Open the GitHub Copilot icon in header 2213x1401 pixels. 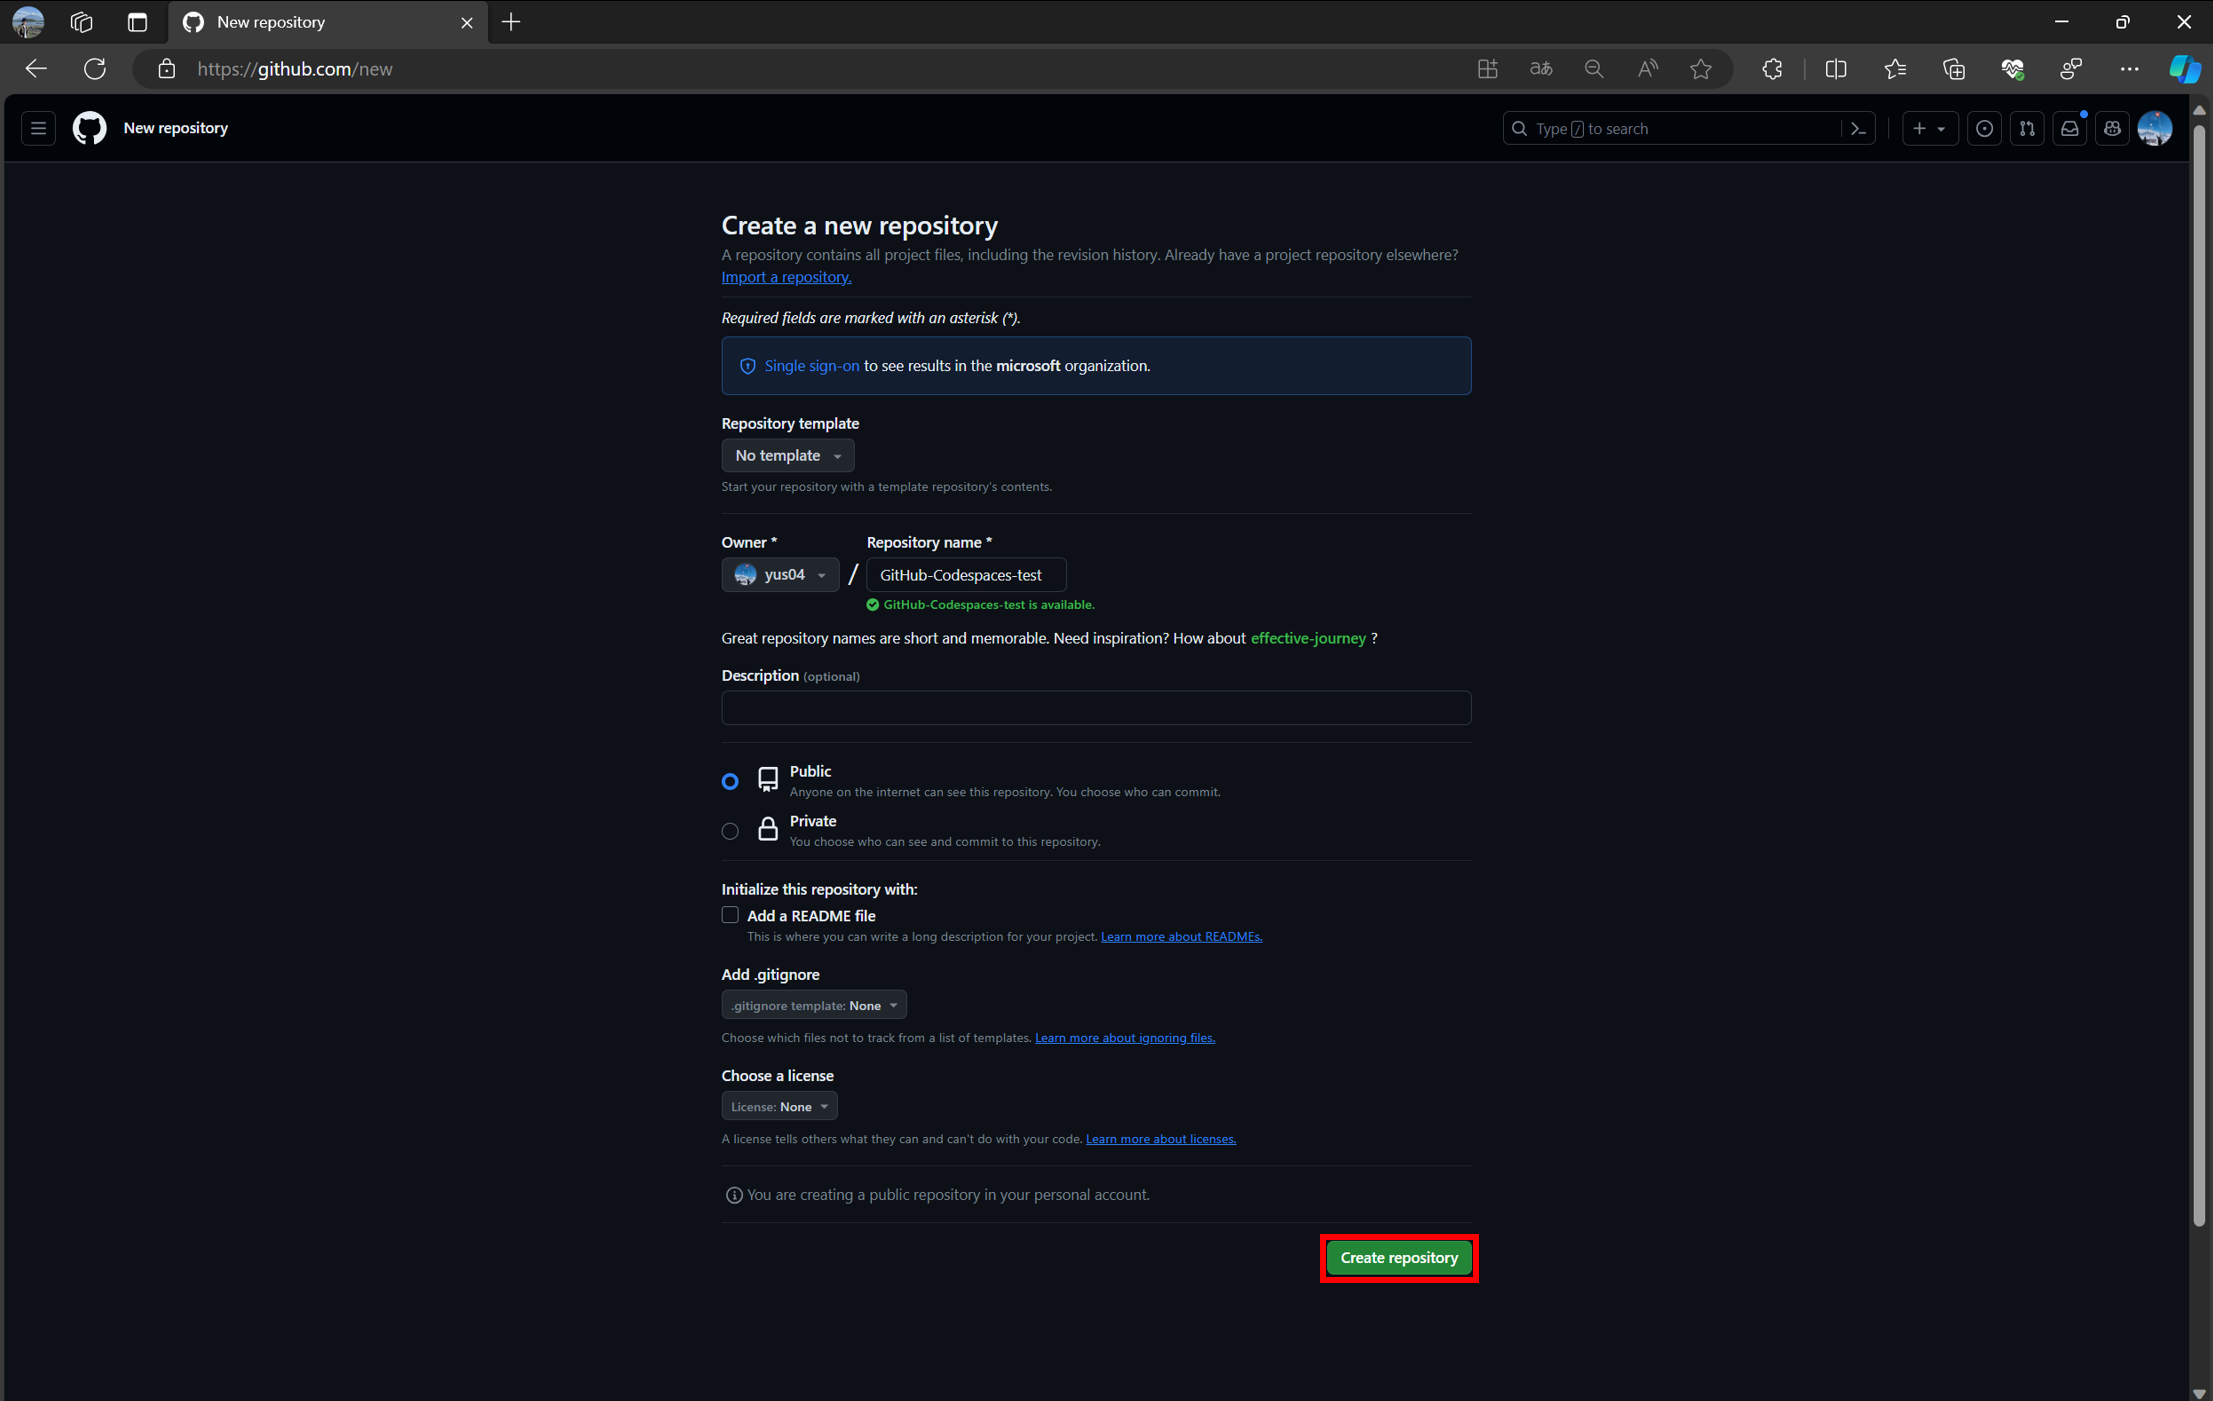(x=2112, y=128)
